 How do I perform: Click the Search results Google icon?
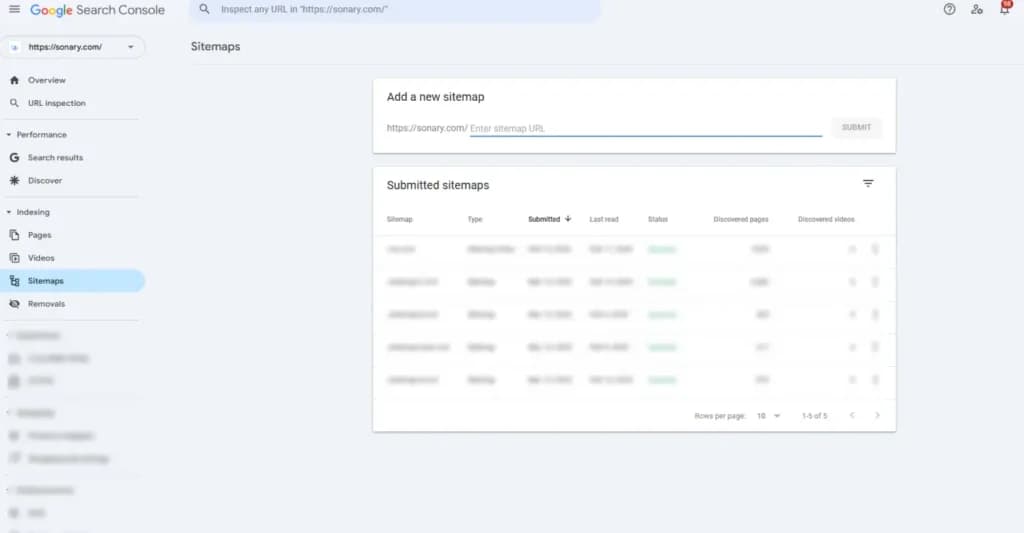pyautogui.click(x=14, y=157)
